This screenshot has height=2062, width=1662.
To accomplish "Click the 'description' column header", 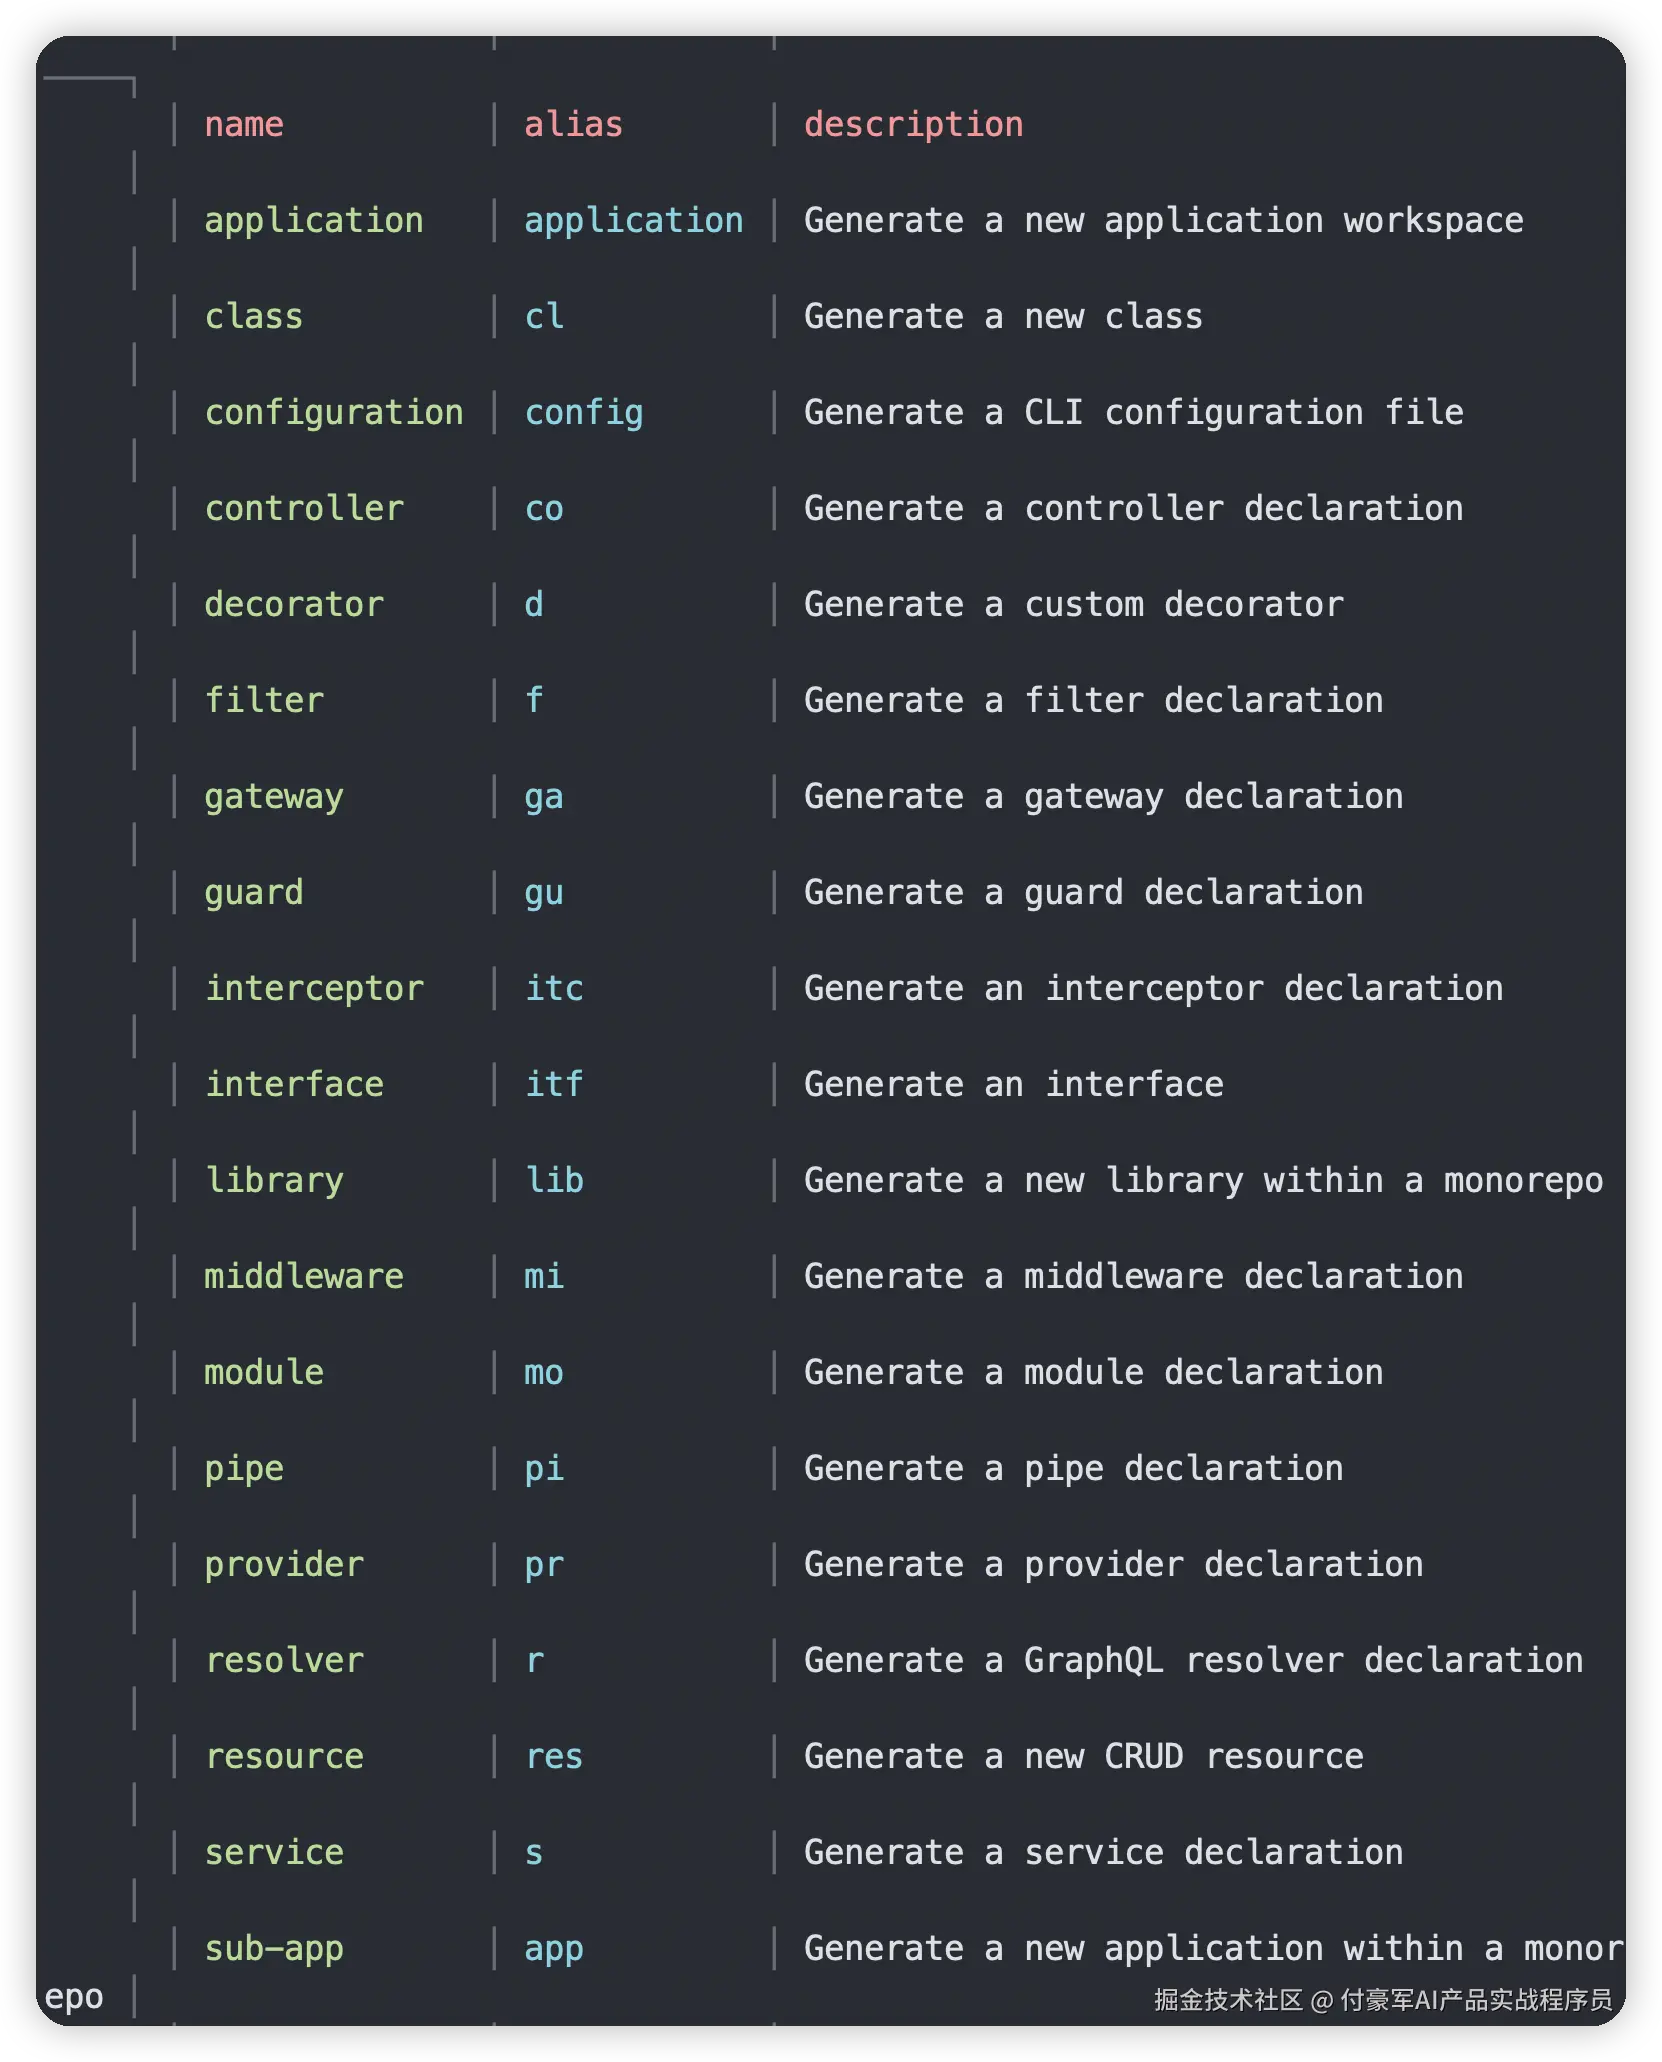I will tap(913, 124).
